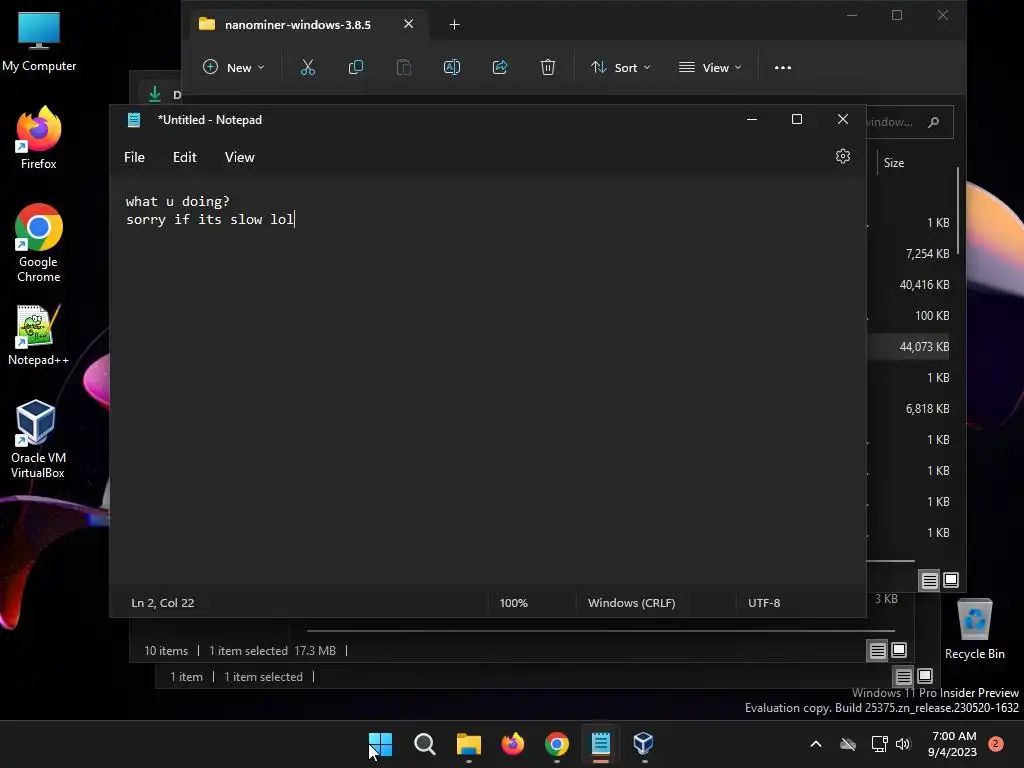Click the Search icon on the taskbar
1024x768 pixels.
pyautogui.click(x=424, y=744)
